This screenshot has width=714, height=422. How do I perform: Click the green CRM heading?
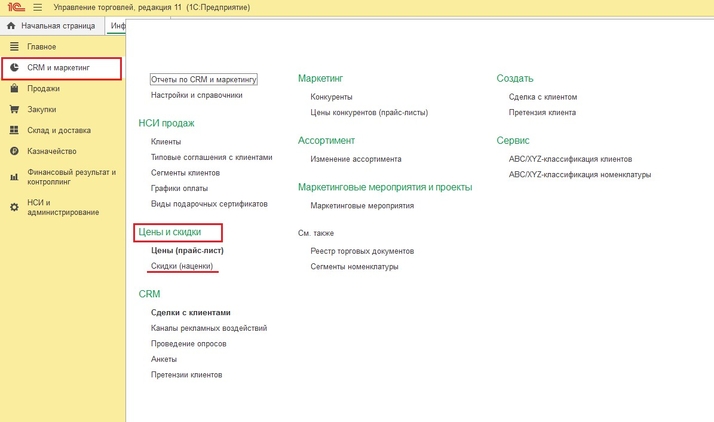coord(149,294)
